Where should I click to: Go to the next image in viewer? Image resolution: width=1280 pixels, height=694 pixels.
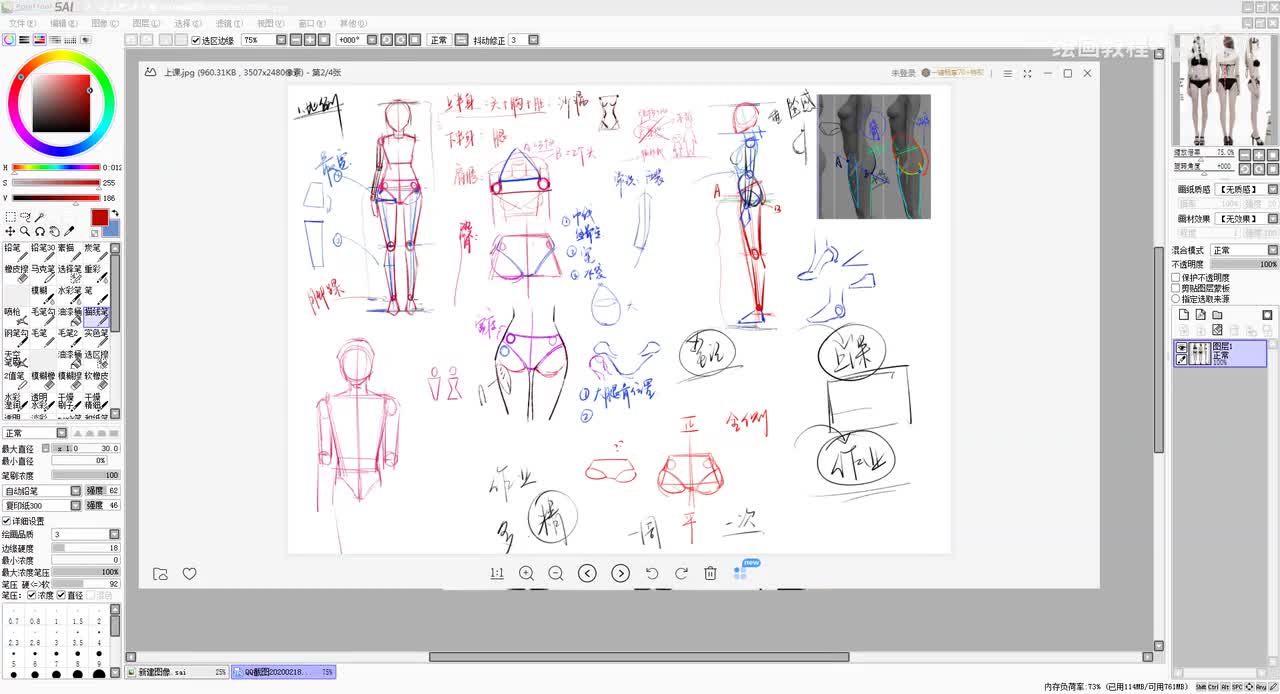pyautogui.click(x=620, y=573)
